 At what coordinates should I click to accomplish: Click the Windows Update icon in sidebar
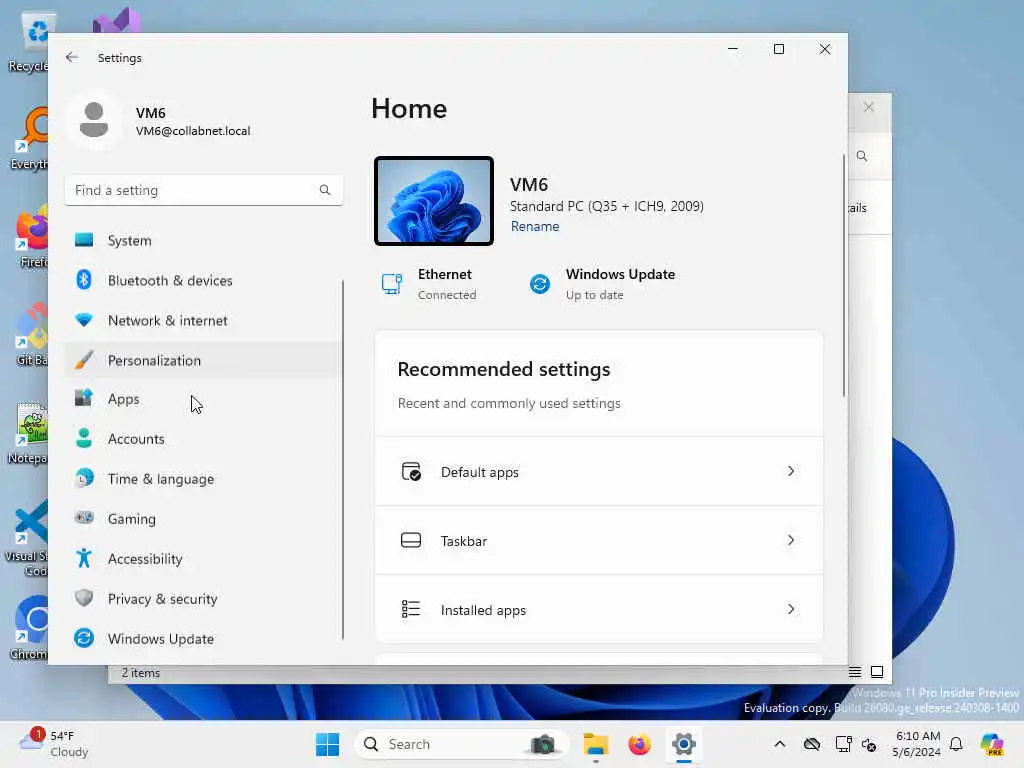(84, 638)
